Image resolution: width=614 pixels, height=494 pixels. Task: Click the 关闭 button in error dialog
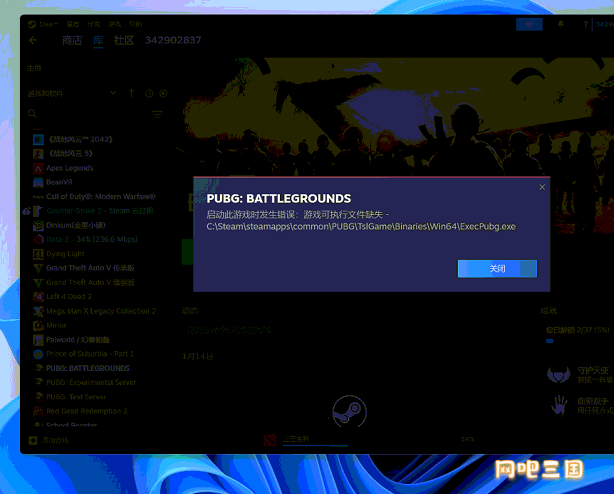(x=497, y=269)
